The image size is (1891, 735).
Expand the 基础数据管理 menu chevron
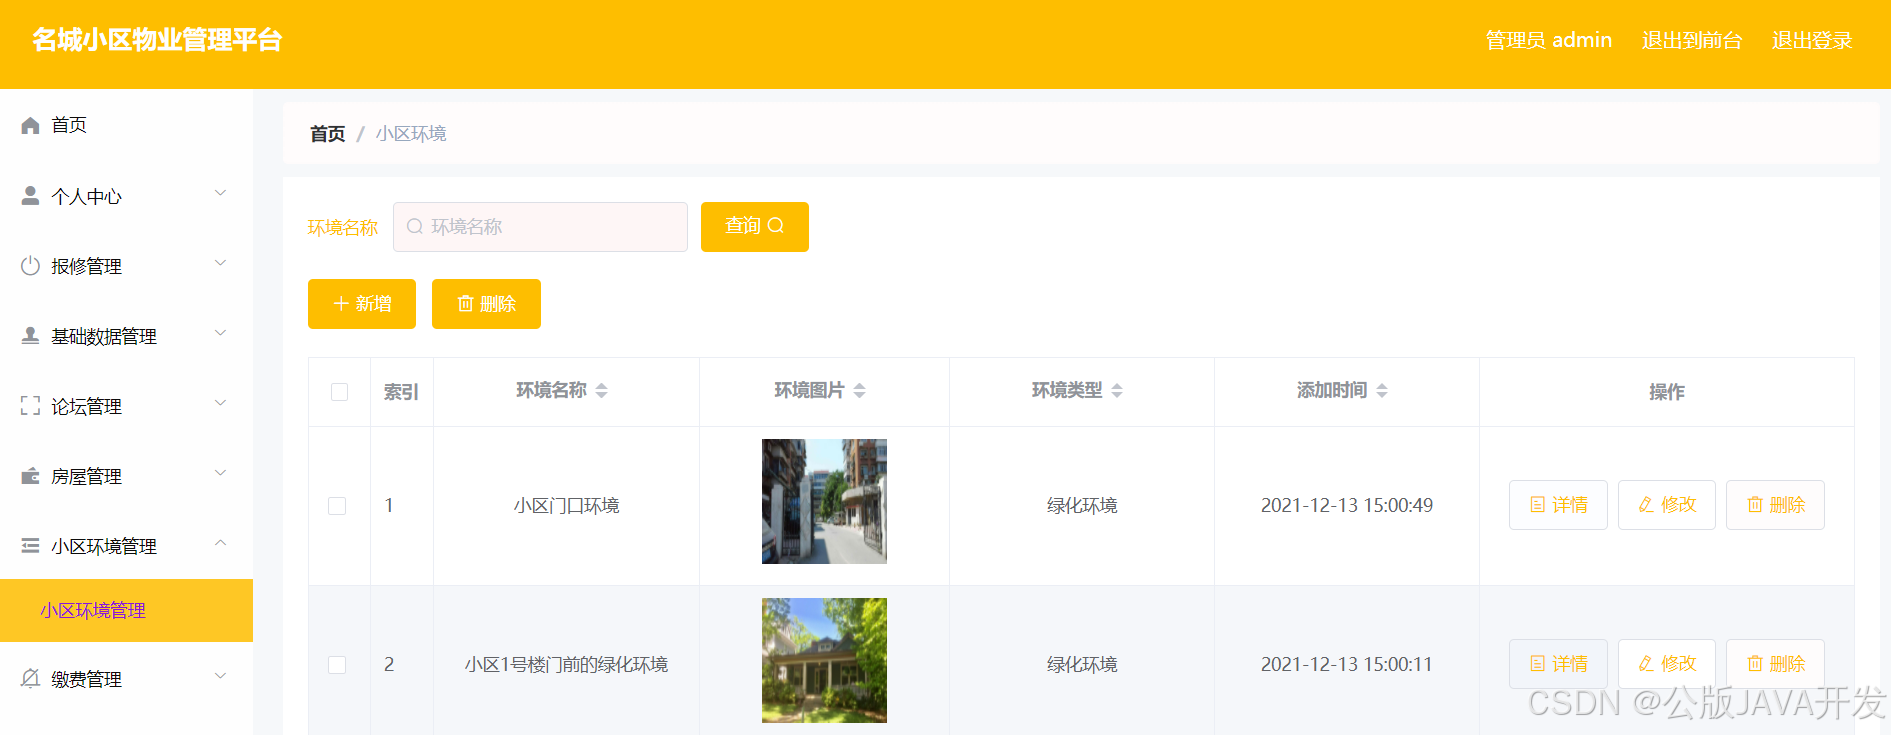point(221,333)
